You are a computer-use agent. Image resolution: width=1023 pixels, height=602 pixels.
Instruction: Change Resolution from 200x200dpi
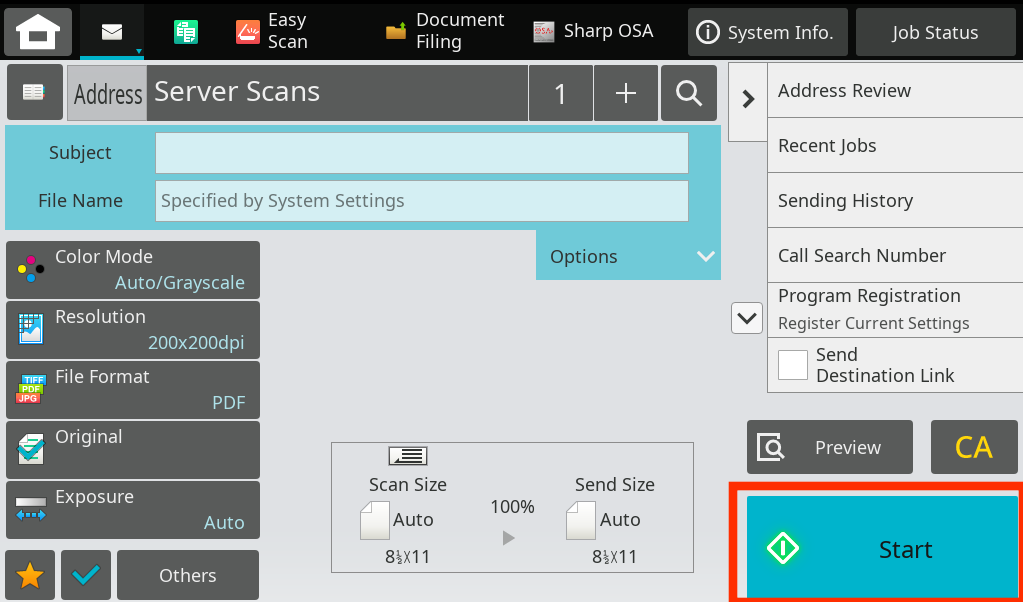click(132, 330)
